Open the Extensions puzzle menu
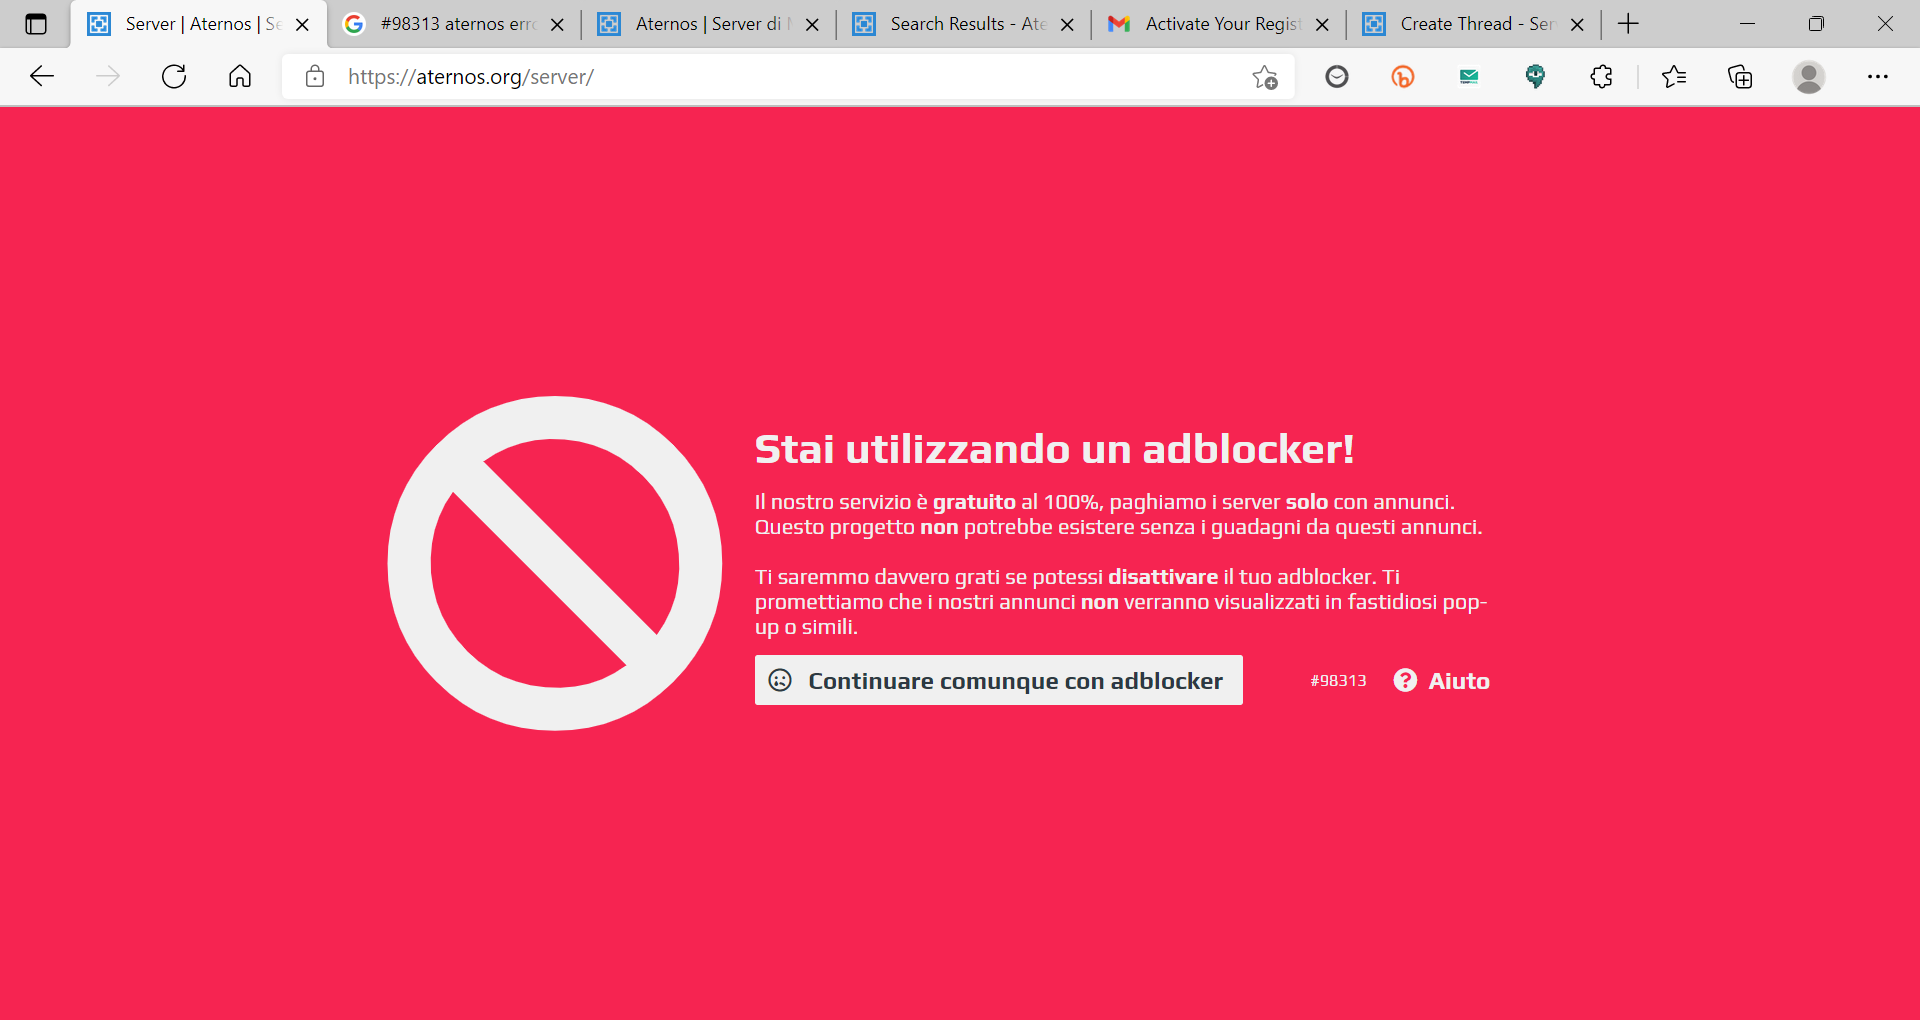Image resolution: width=1920 pixels, height=1020 pixels. 1601,76
